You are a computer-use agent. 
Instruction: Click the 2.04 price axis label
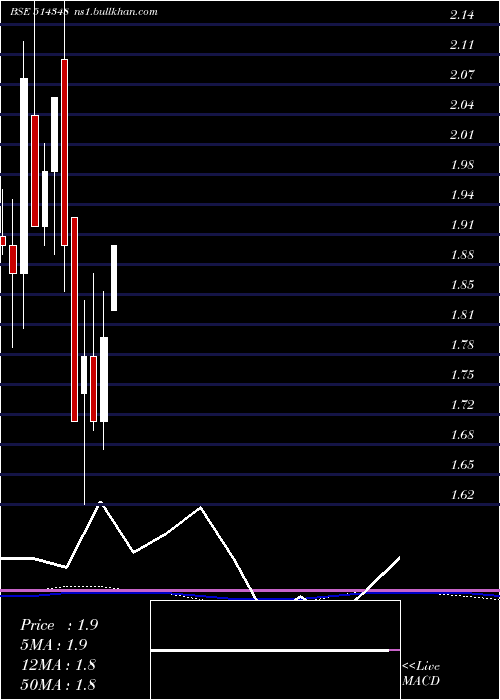(x=462, y=105)
